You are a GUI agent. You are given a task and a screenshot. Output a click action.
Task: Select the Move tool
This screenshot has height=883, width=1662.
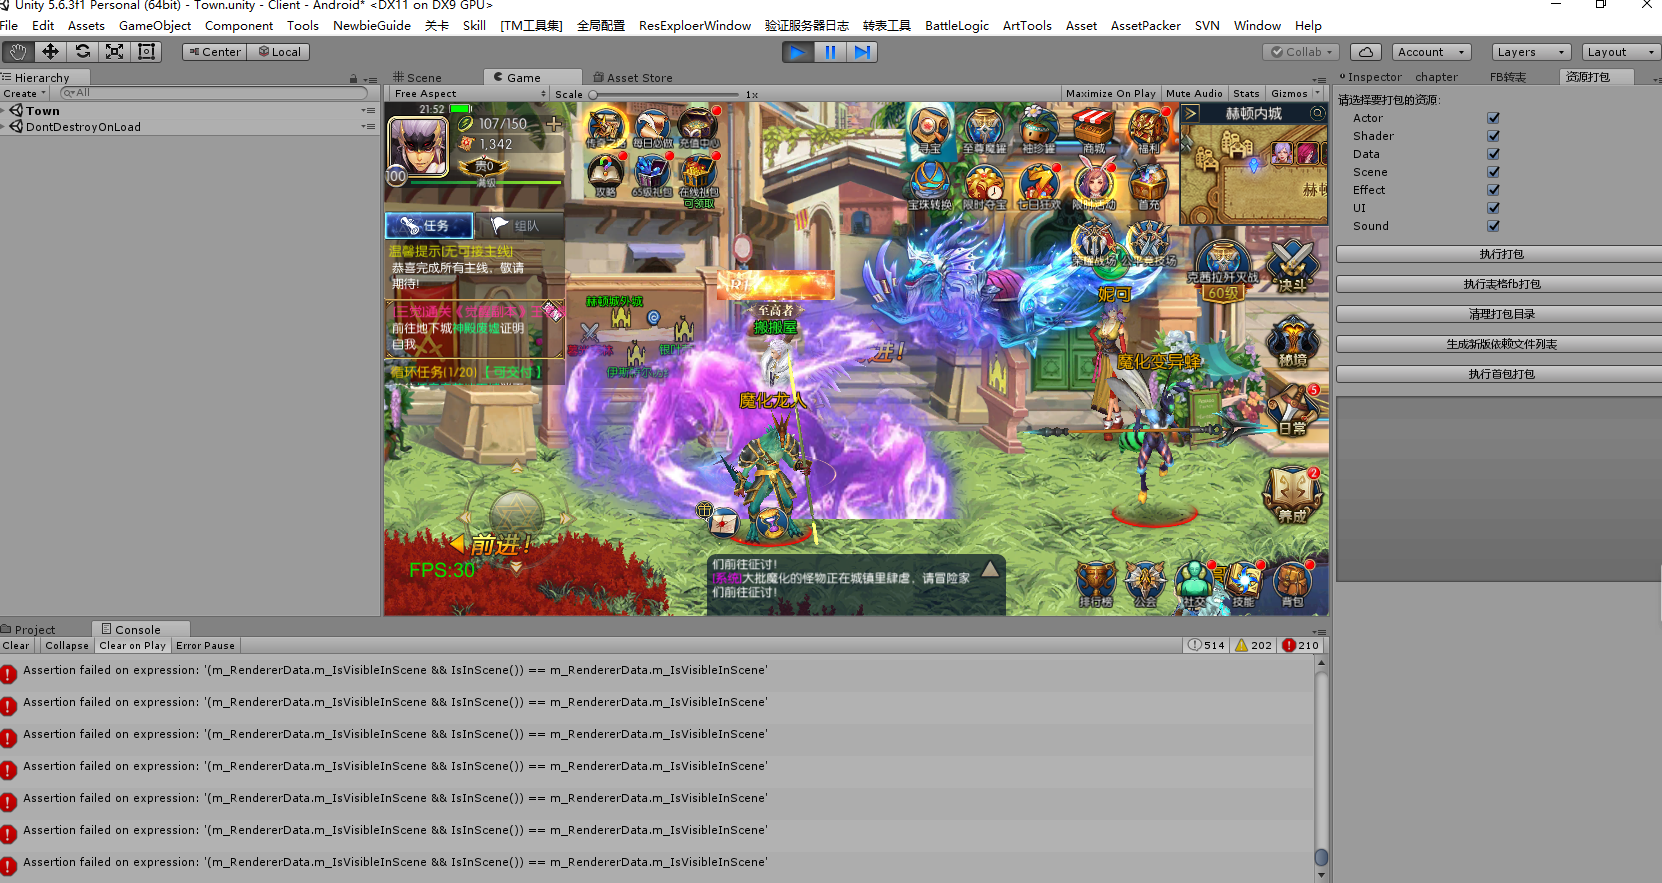point(50,52)
